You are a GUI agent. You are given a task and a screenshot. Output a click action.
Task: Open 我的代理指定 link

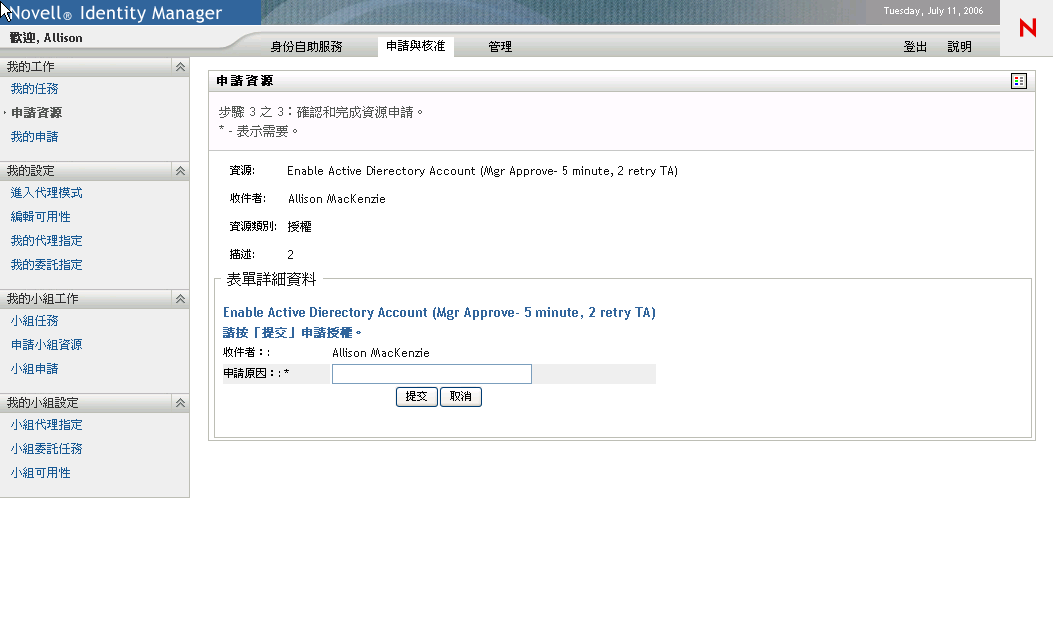[x=46, y=240]
